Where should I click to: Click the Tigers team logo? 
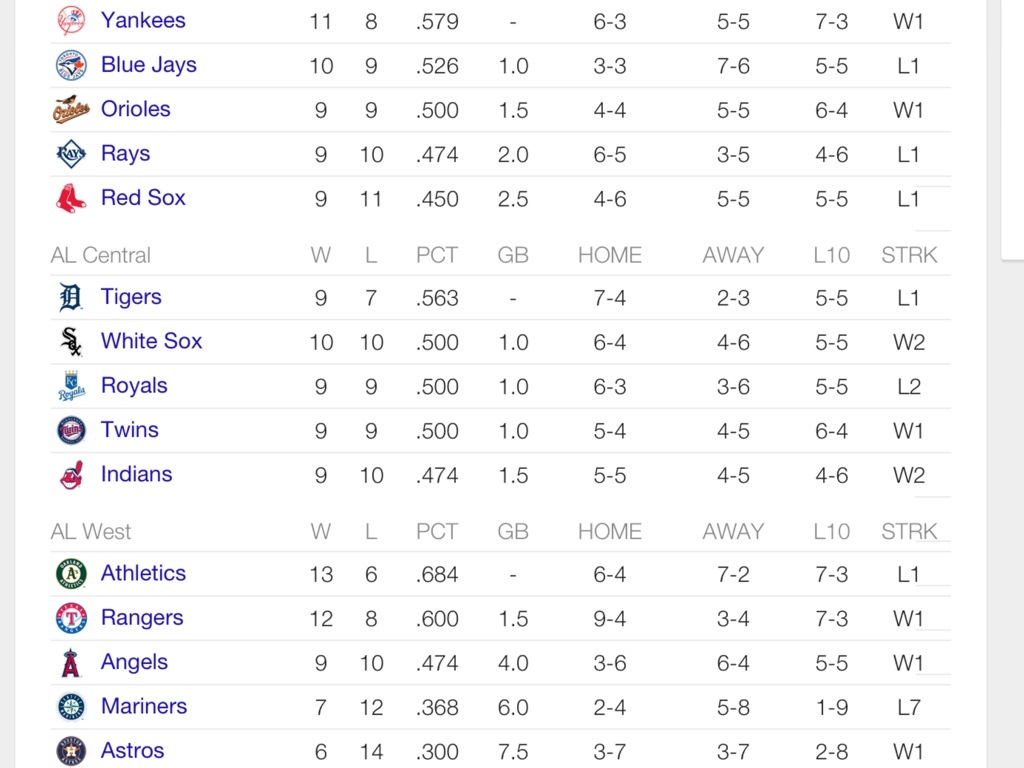[x=71, y=297]
